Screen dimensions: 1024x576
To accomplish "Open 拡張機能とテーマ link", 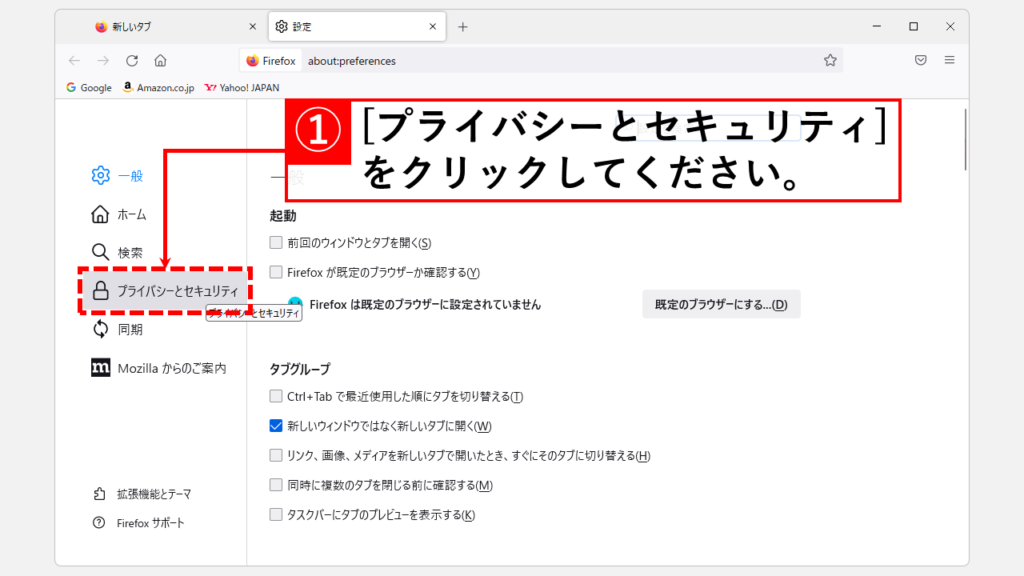I will tap(153, 494).
